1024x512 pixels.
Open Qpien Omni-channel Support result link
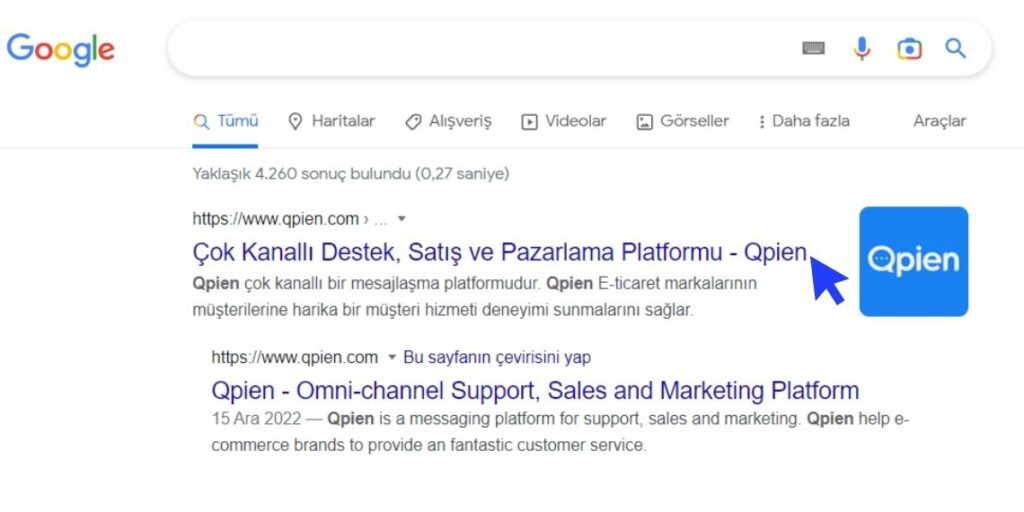pyautogui.click(x=536, y=391)
